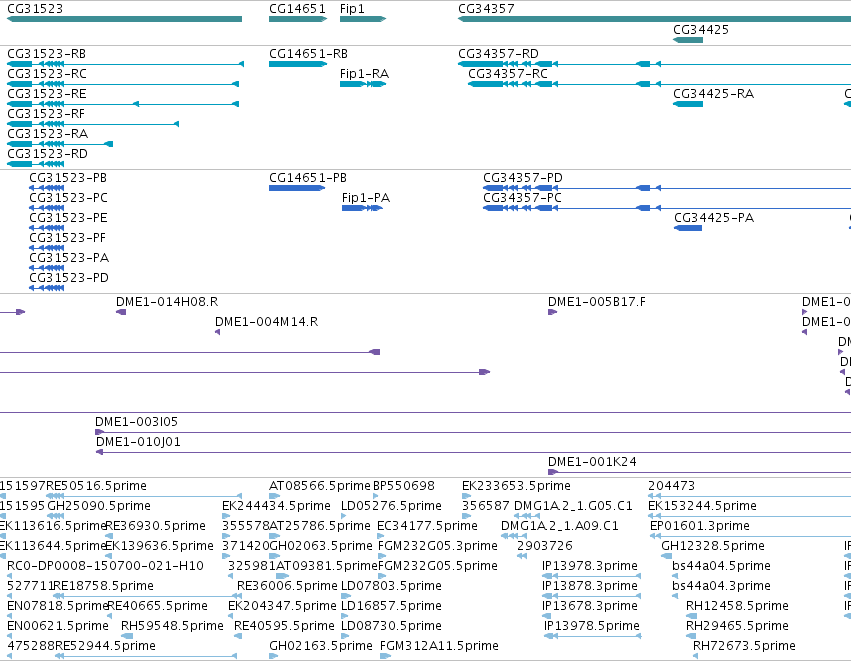Click RC0-DP0008-150700-021-H10 feature

tap(9, 576)
